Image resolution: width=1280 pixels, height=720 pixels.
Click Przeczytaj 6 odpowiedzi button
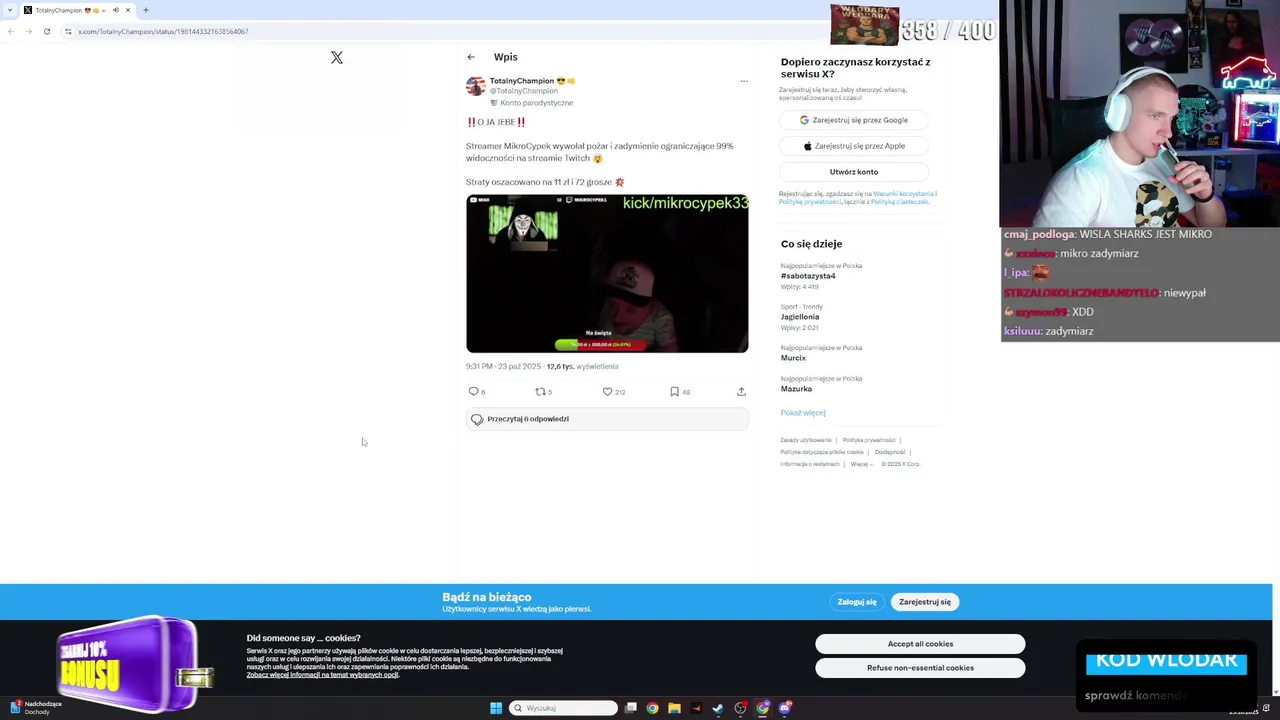coord(607,419)
